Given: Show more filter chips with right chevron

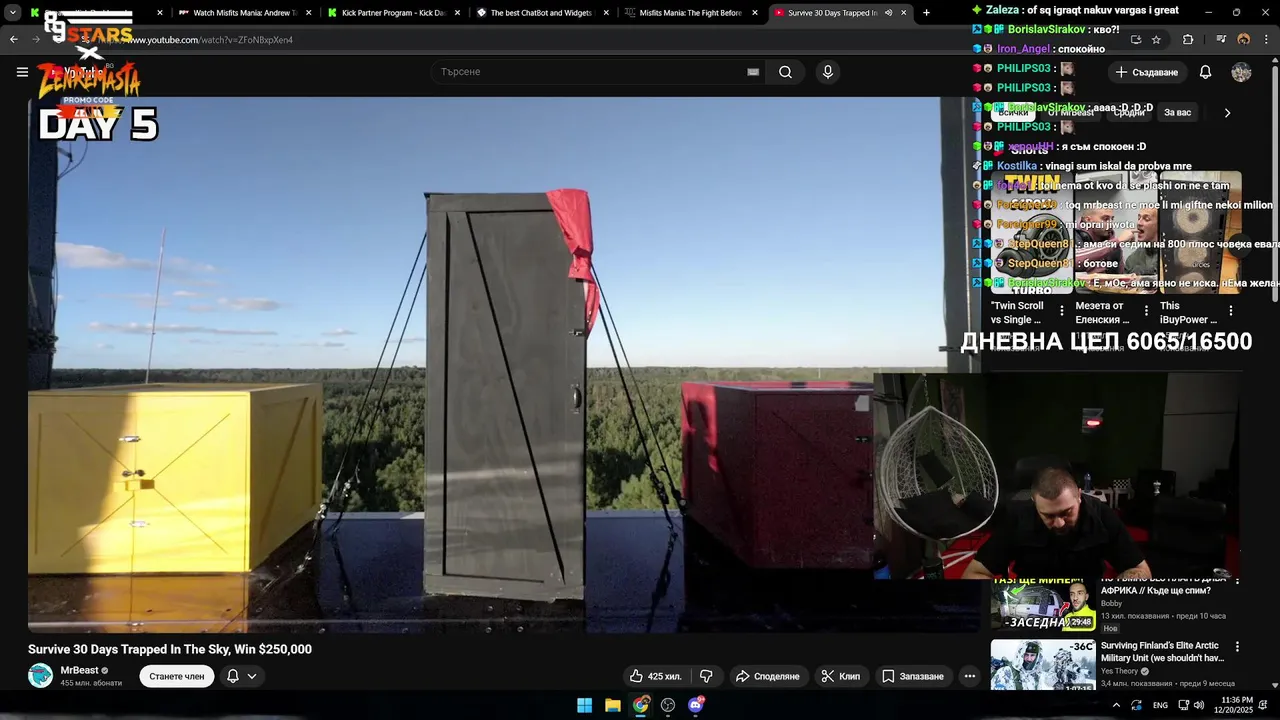Looking at the screenshot, I should (x=1227, y=113).
